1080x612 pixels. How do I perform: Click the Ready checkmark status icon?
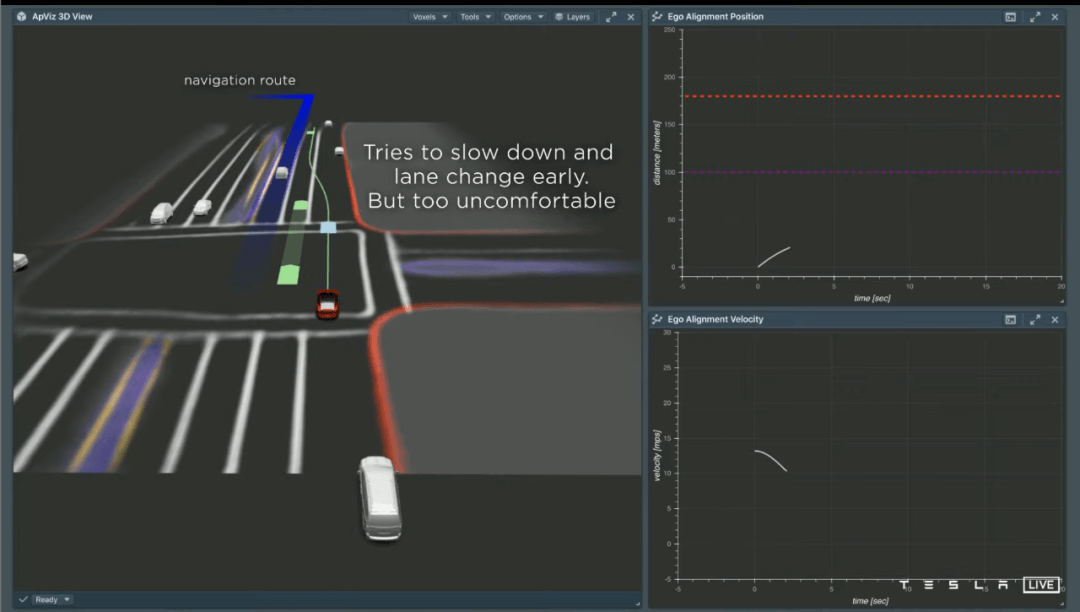click(x=23, y=600)
